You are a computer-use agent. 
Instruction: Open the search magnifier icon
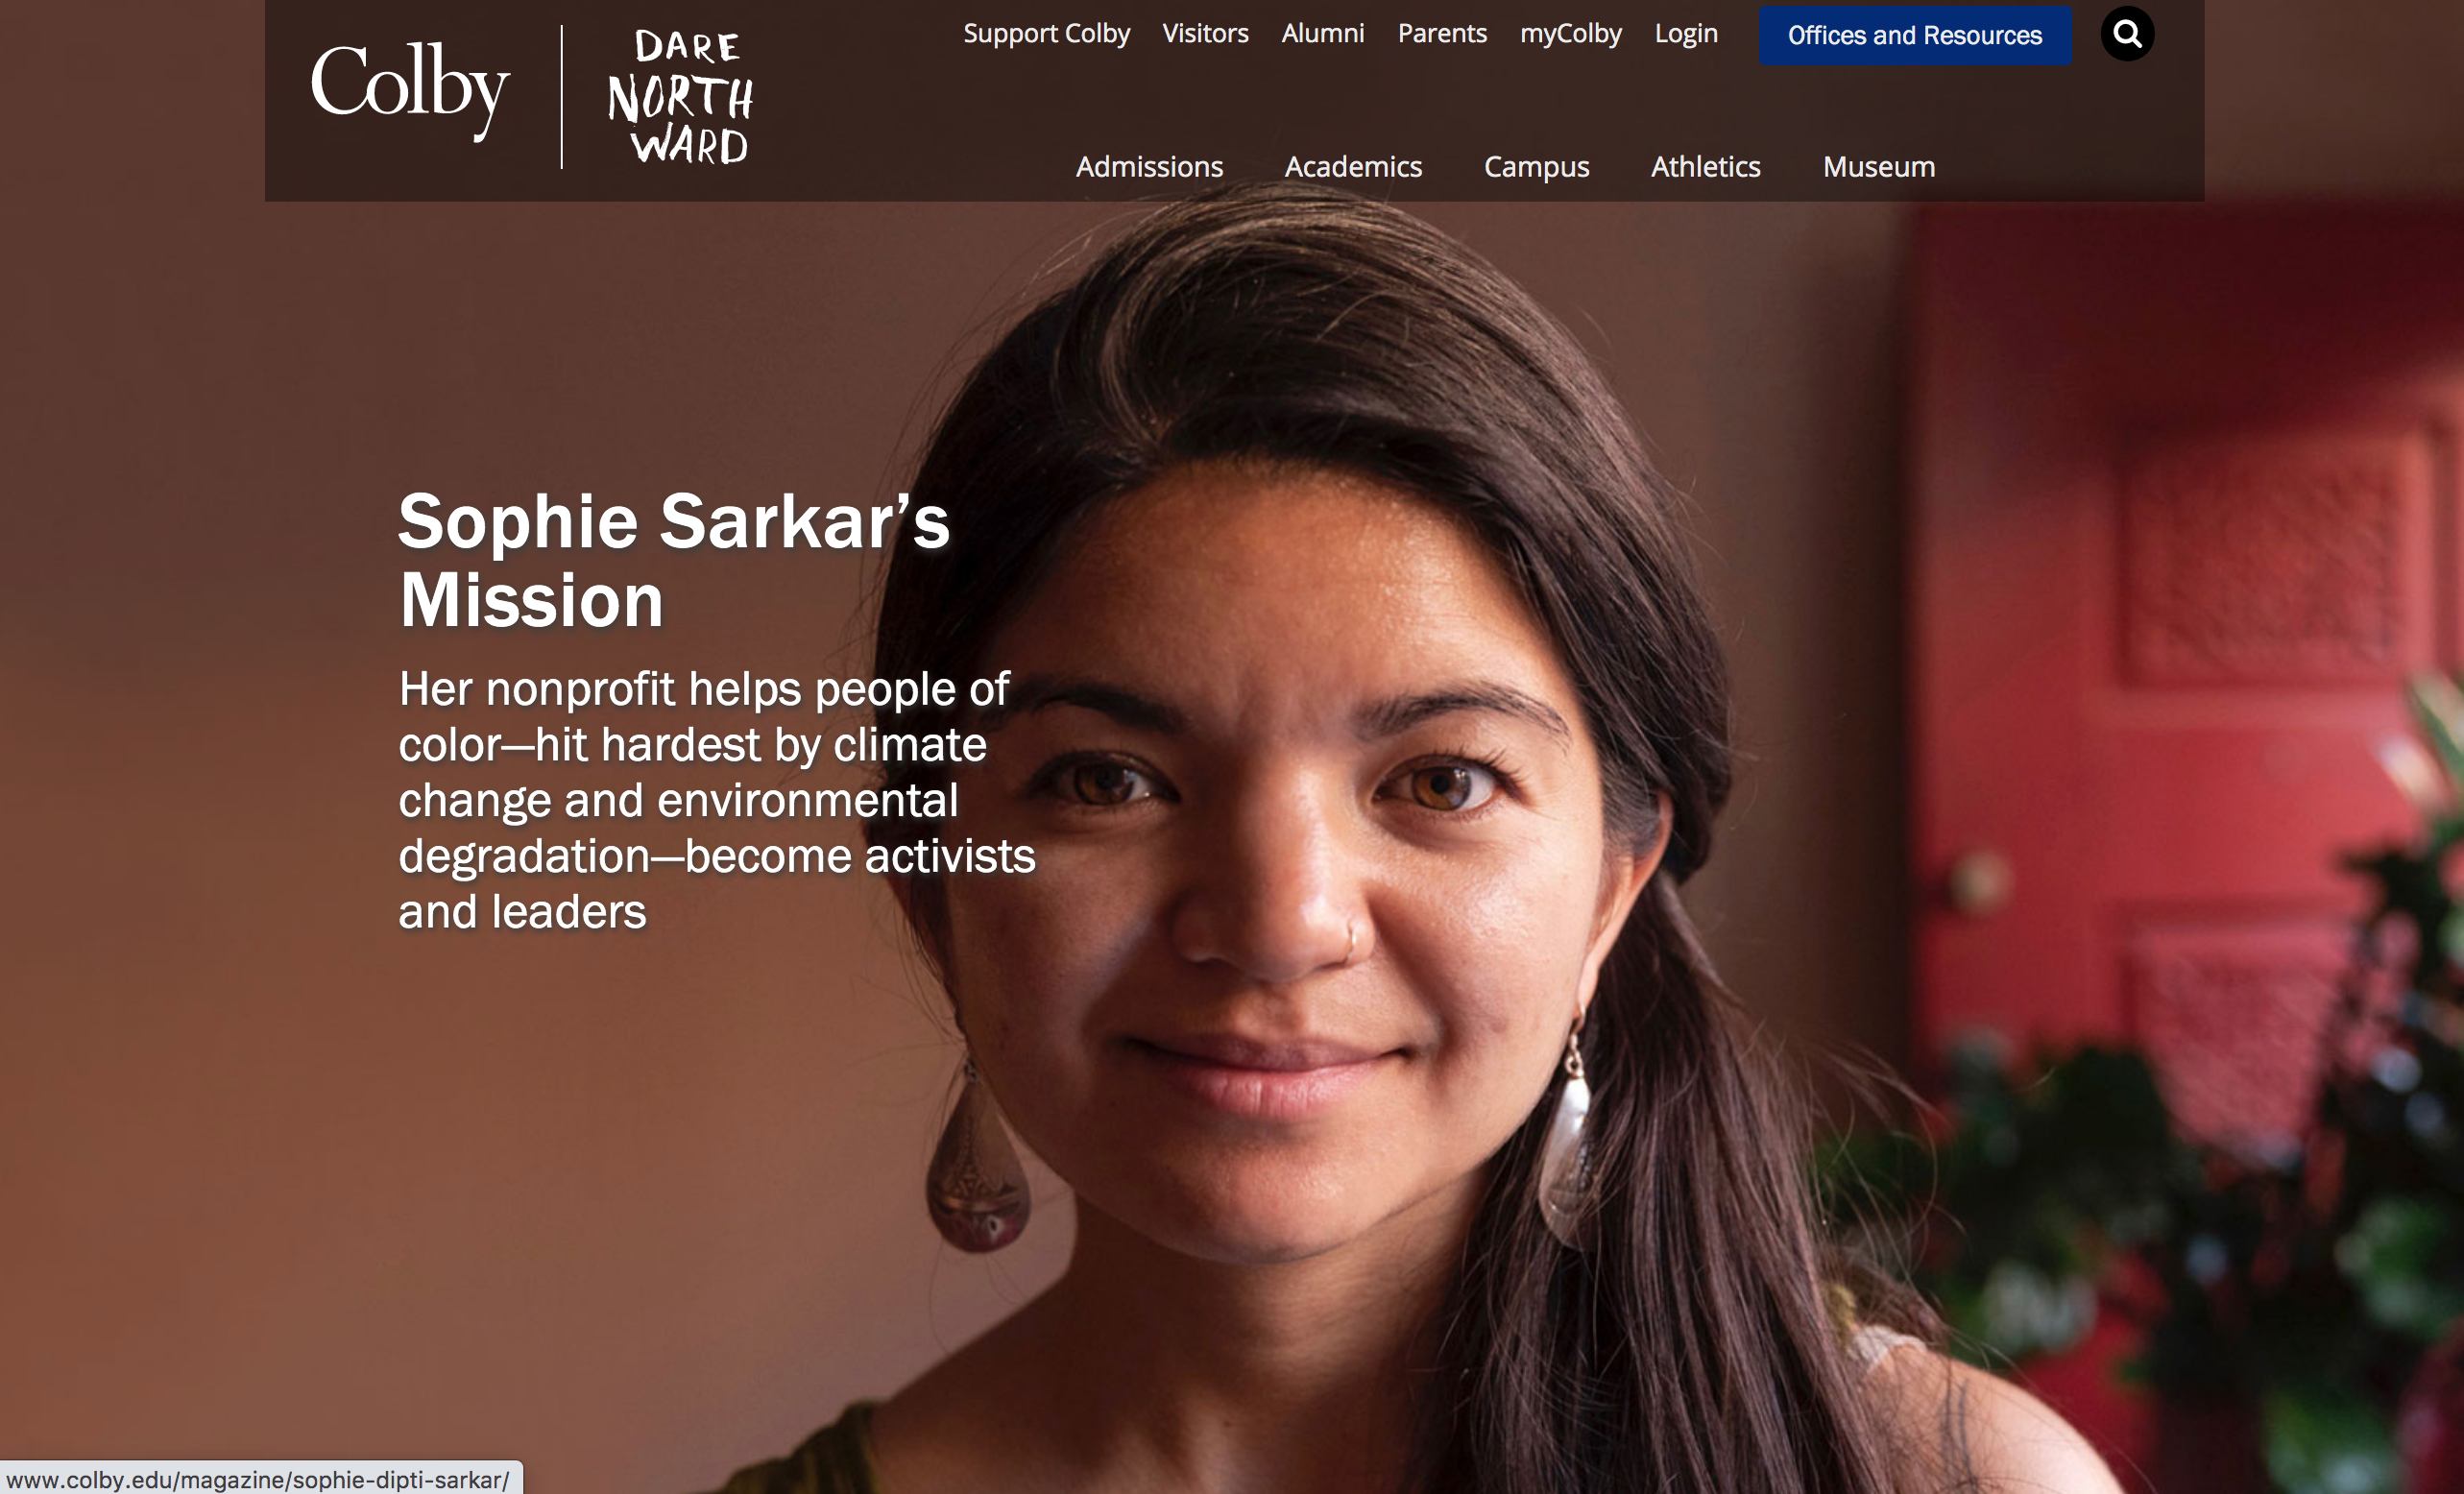(2127, 34)
